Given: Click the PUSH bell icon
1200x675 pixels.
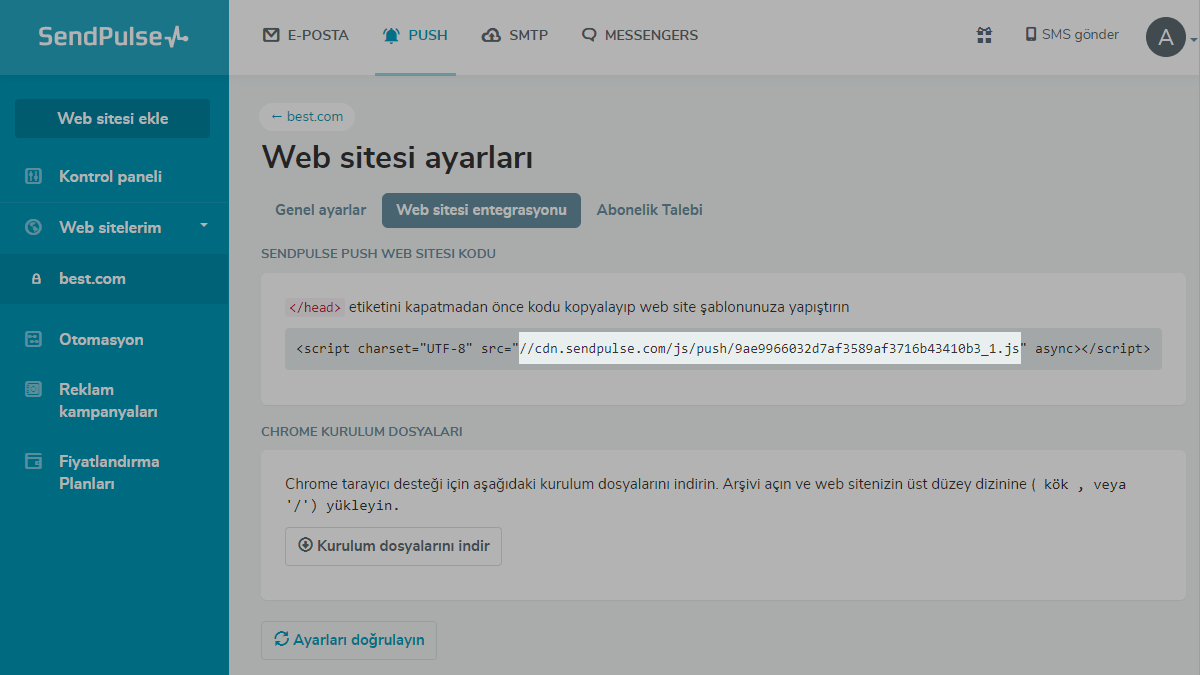Looking at the screenshot, I should pyautogui.click(x=391, y=35).
